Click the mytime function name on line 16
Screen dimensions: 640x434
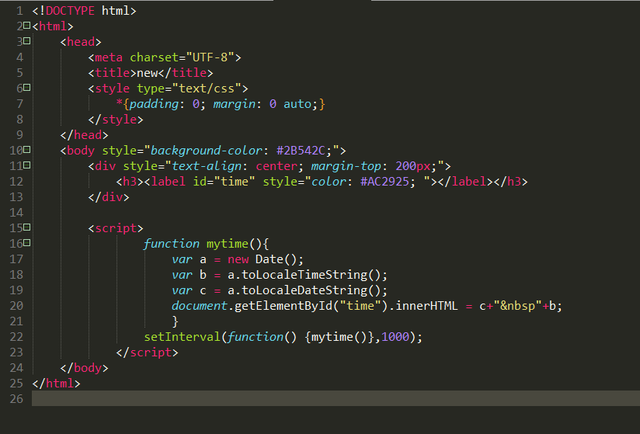pos(227,244)
